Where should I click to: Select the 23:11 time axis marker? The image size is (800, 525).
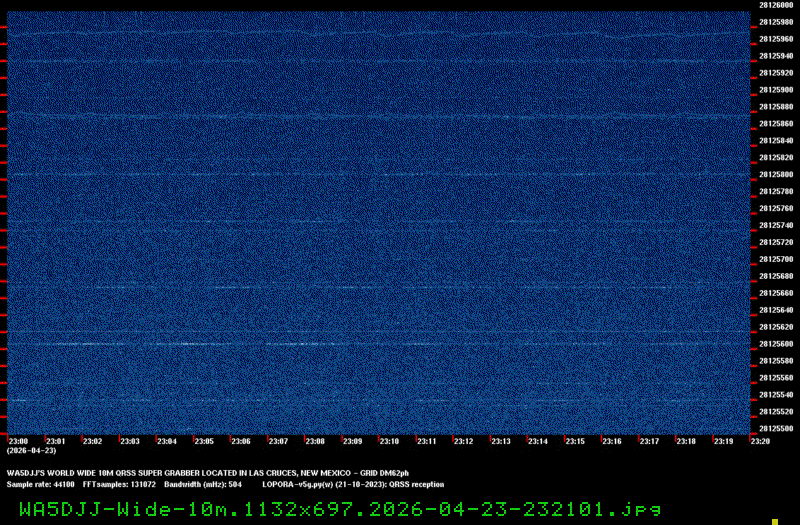tap(427, 441)
